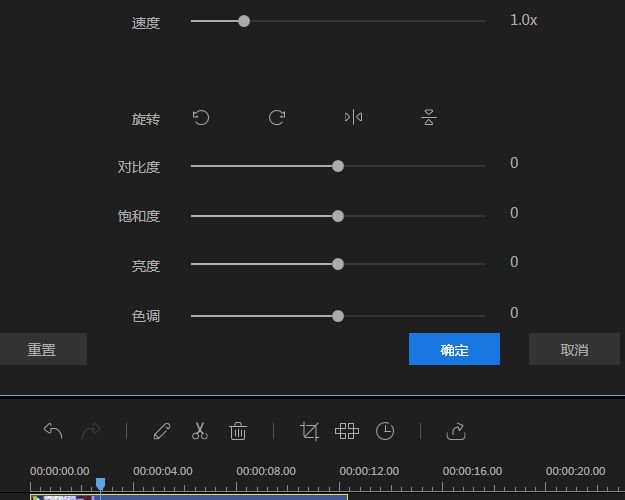The width and height of the screenshot is (625, 500).
Task: Open the duration clock tool
Action: (385, 431)
